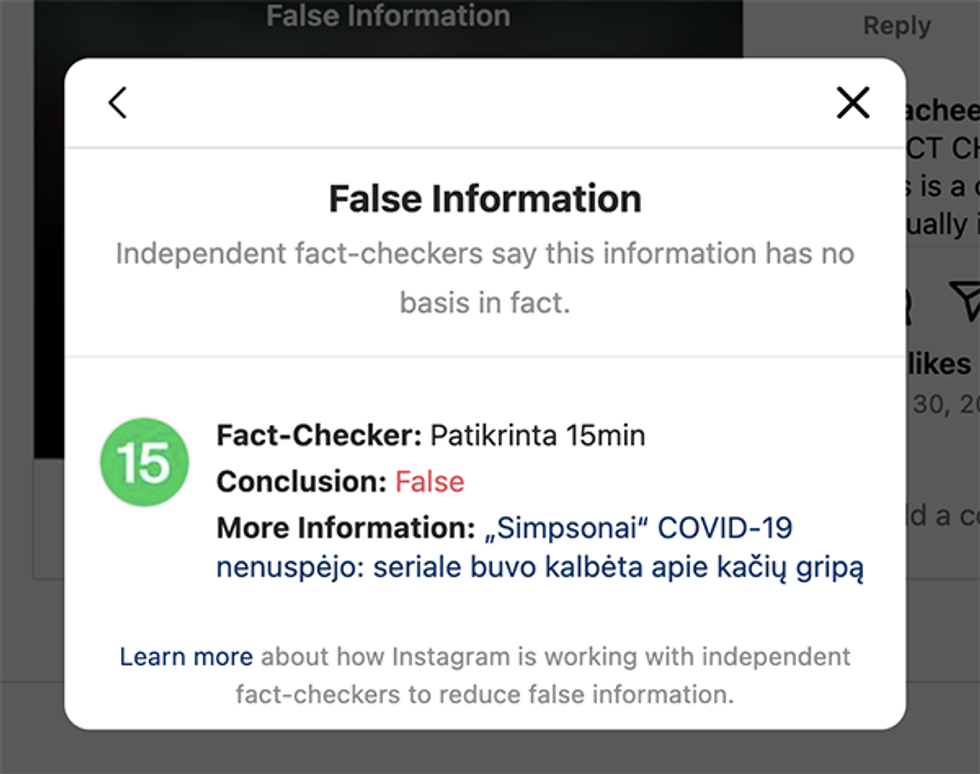Image resolution: width=980 pixels, height=774 pixels.
Task: Click the More Information label
Action: pyautogui.click(x=345, y=528)
